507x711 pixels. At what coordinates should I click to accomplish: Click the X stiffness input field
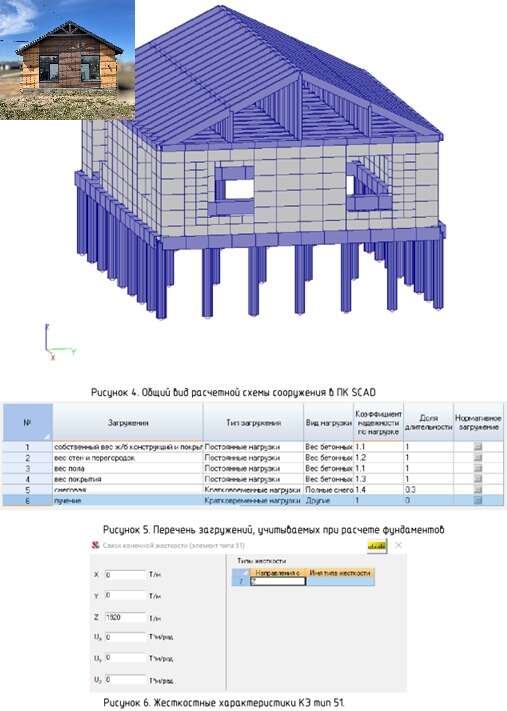click(125, 575)
